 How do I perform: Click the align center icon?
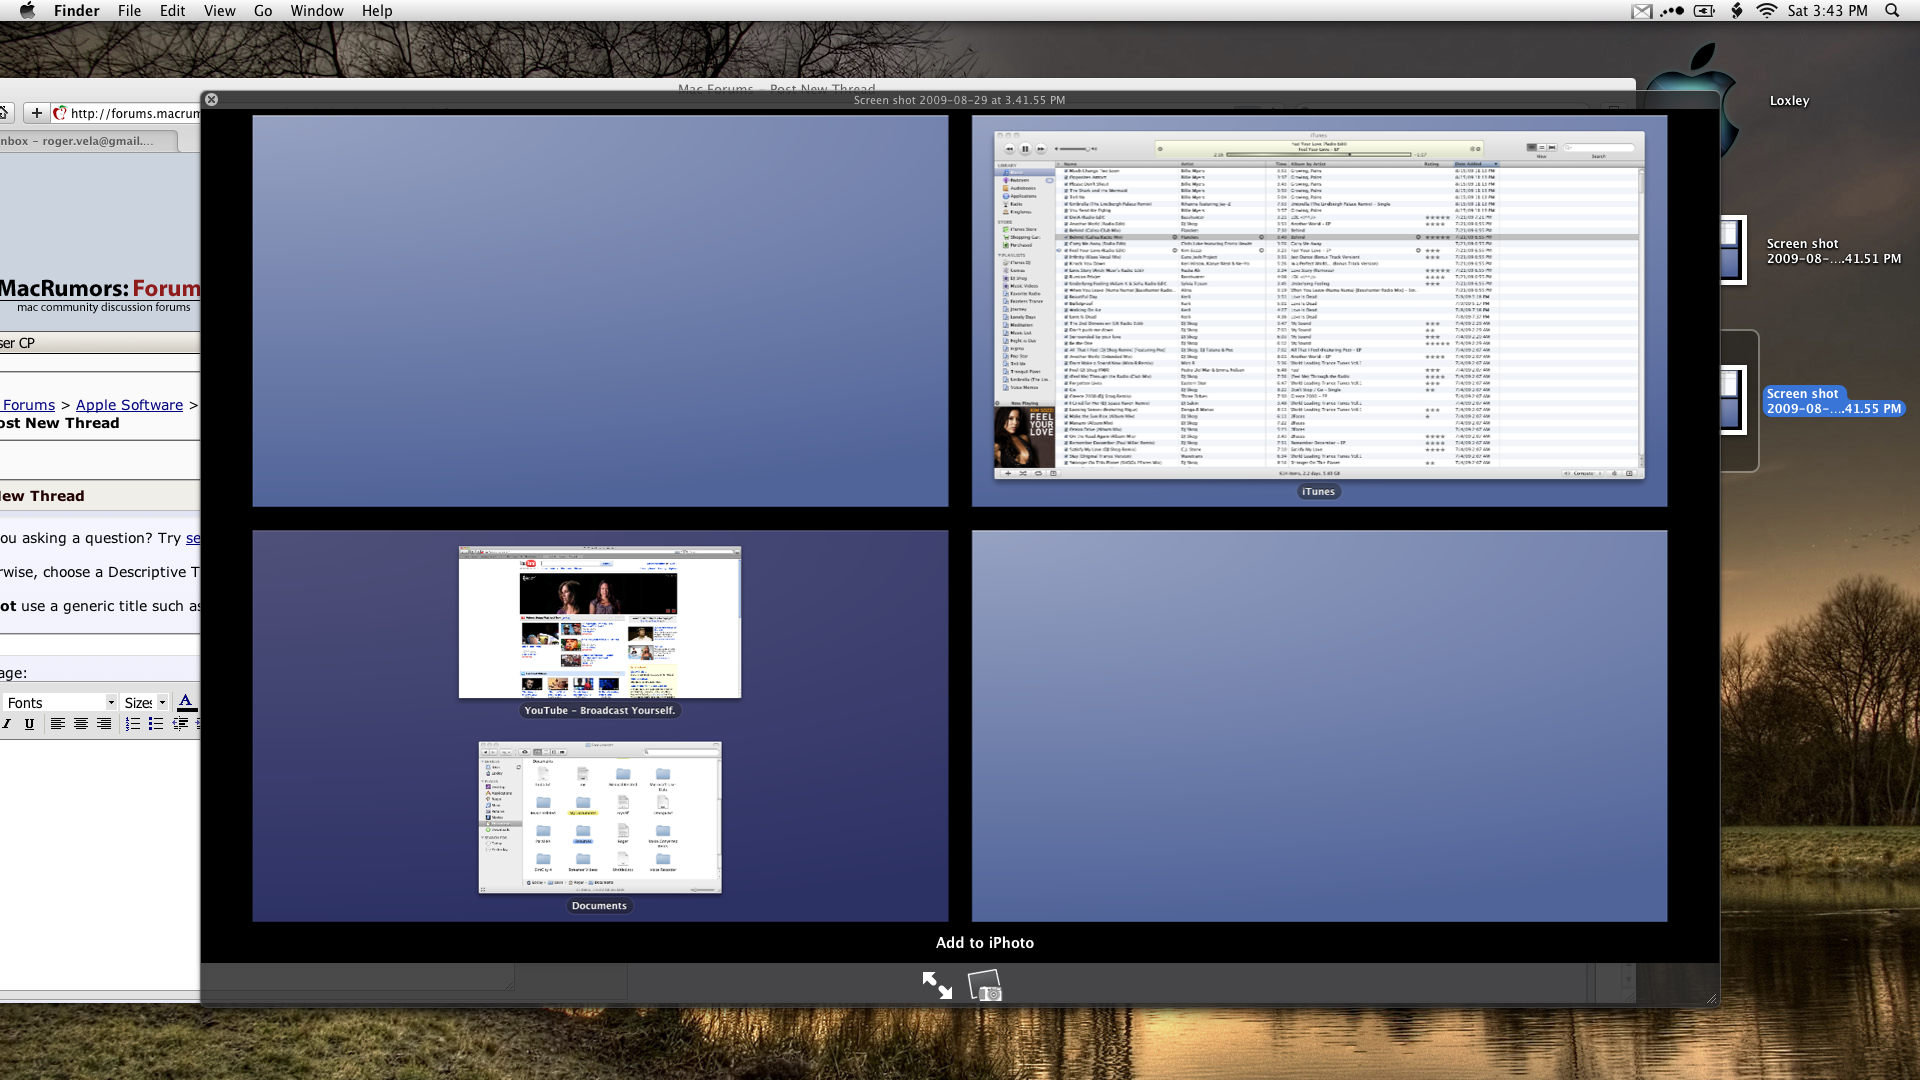pos(81,724)
